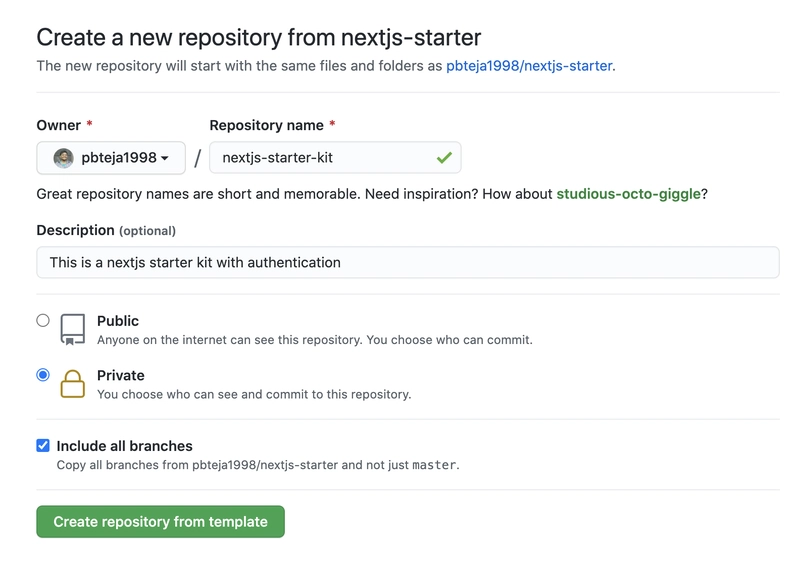Click 'Copy all branches from pbteja1998/nextjs-starter' text

tap(258, 465)
